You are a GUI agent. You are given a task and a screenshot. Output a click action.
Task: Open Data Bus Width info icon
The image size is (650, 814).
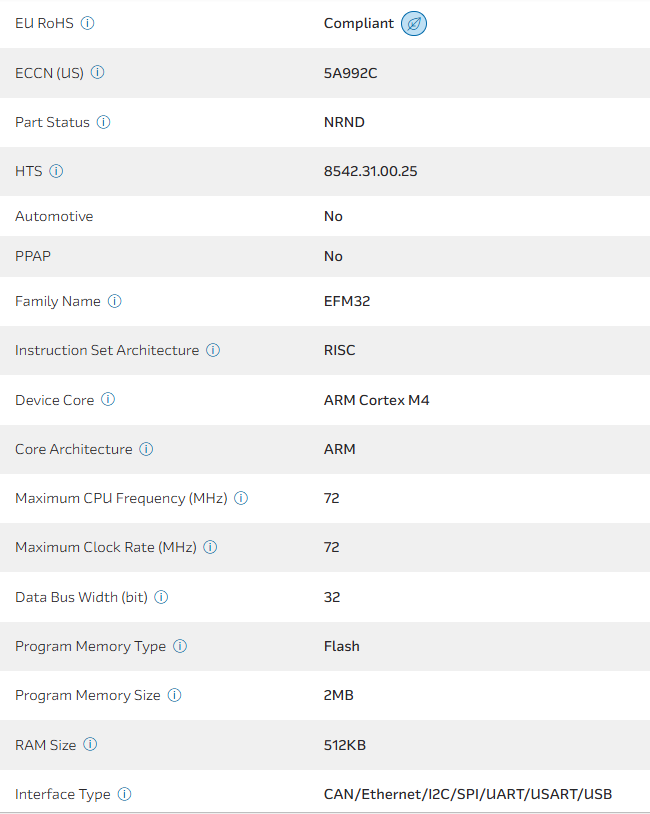point(161,597)
